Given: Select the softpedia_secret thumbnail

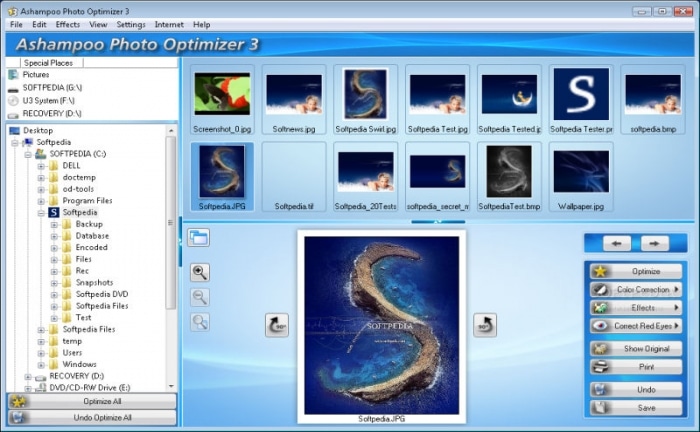Looking at the screenshot, I should [438, 177].
